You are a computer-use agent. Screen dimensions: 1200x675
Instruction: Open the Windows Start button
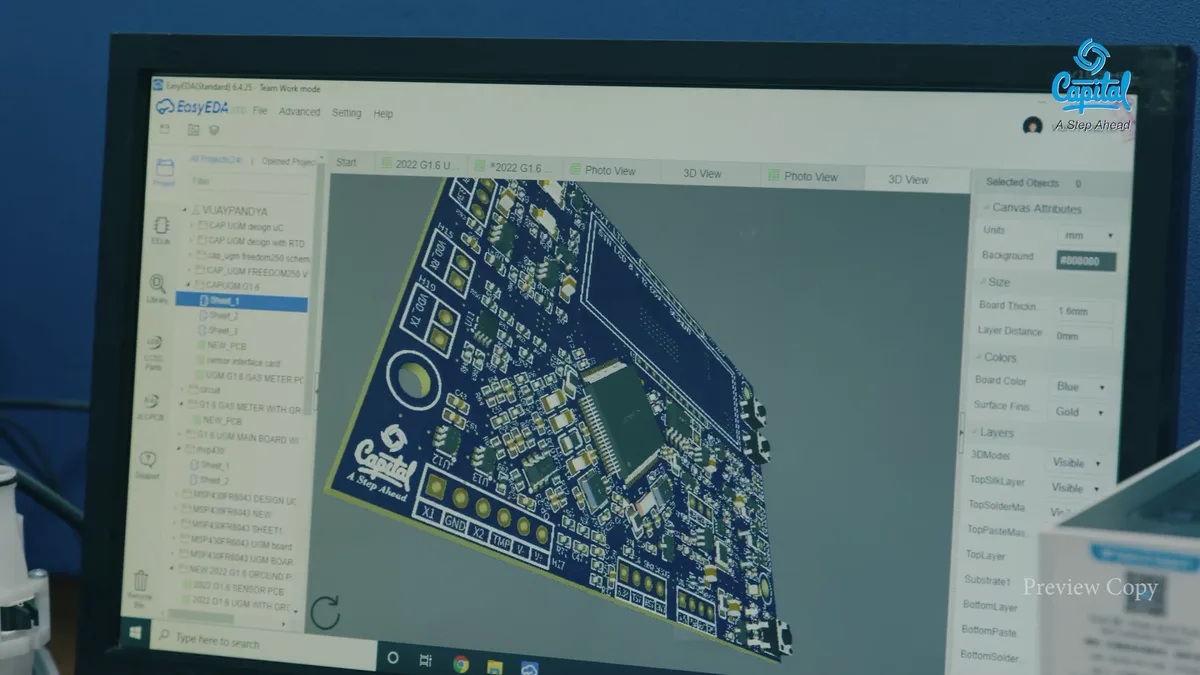pyautogui.click(x=134, y=633)
